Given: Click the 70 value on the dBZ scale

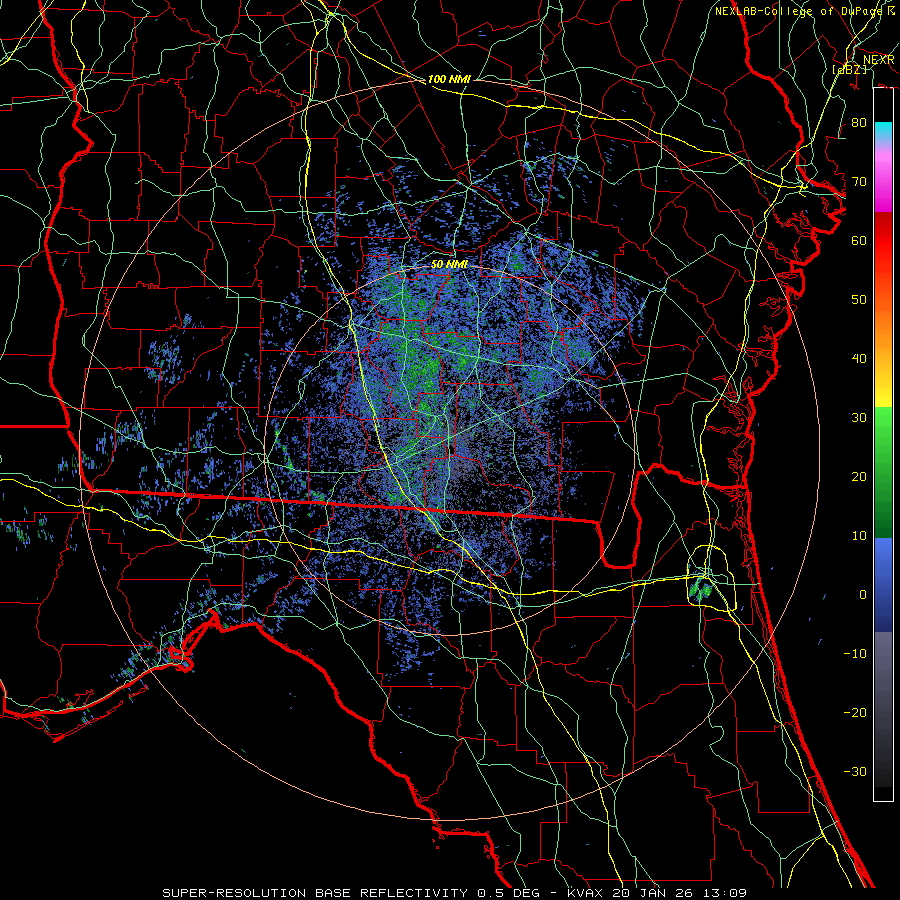Looking at the screenshot, I should (859, 182).
